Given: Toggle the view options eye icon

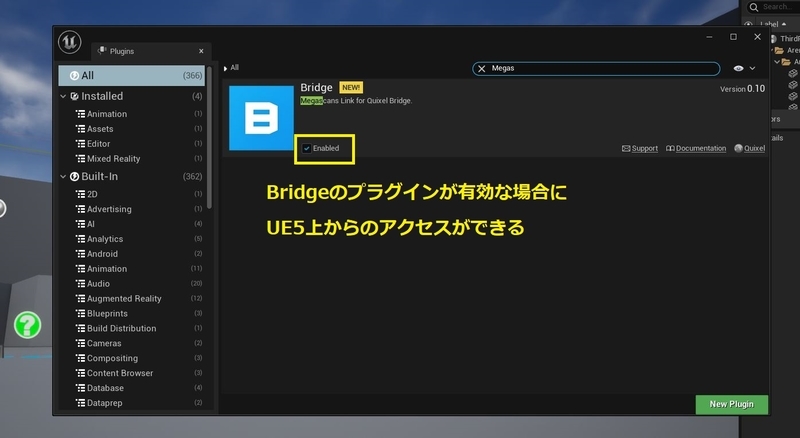Looking at the screenshot, I should tap(738, 68).
